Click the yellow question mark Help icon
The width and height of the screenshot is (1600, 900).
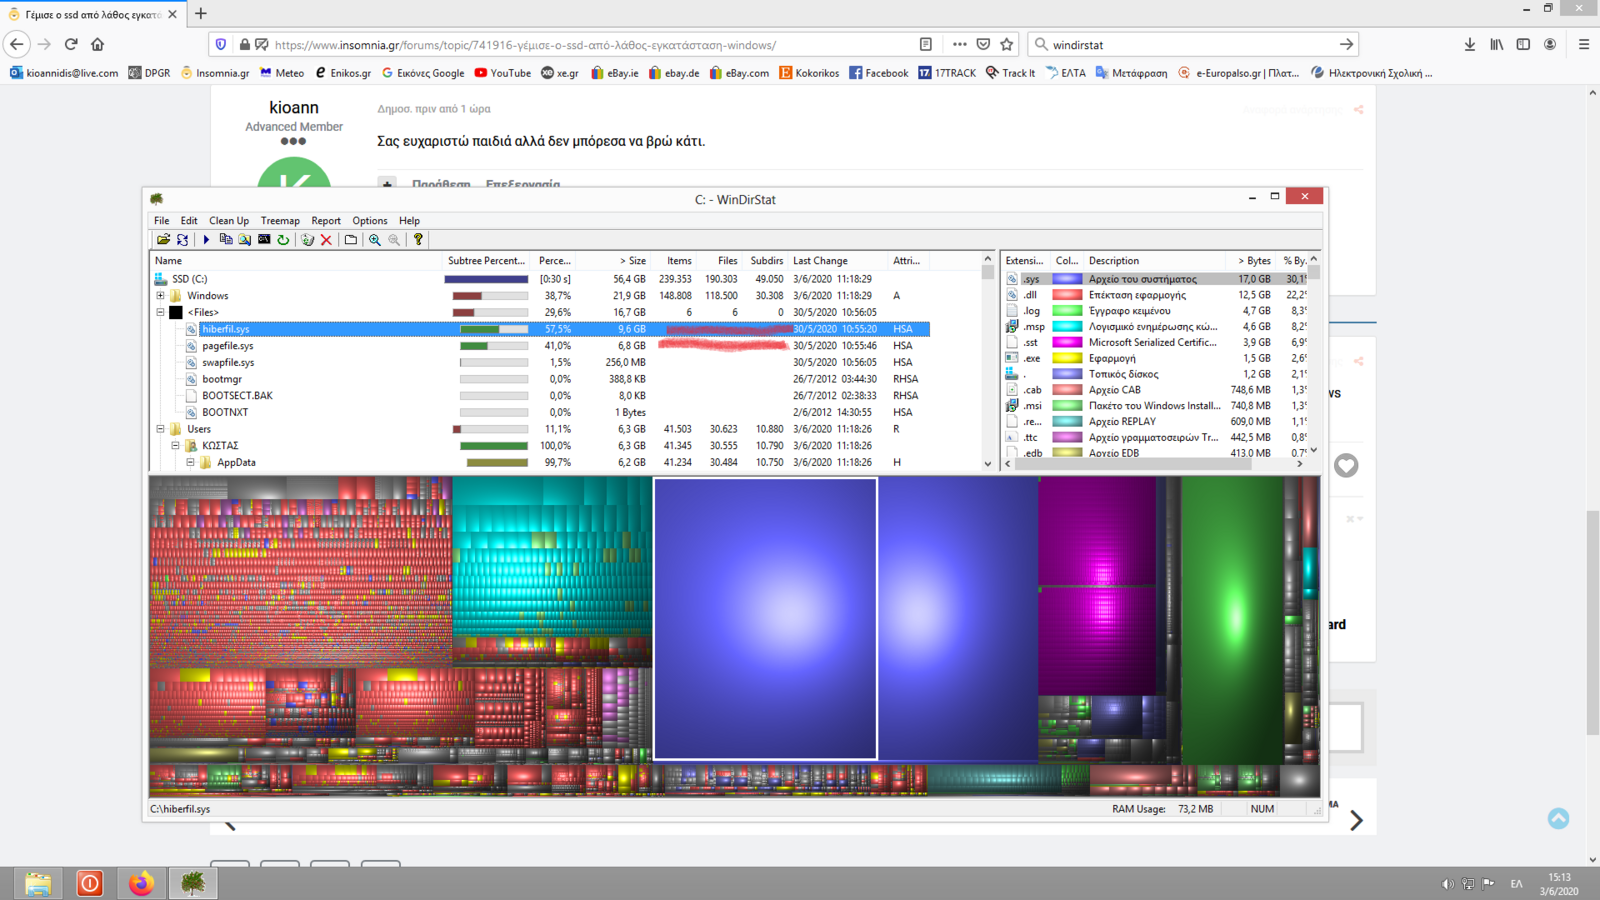(x=418, y=240)
